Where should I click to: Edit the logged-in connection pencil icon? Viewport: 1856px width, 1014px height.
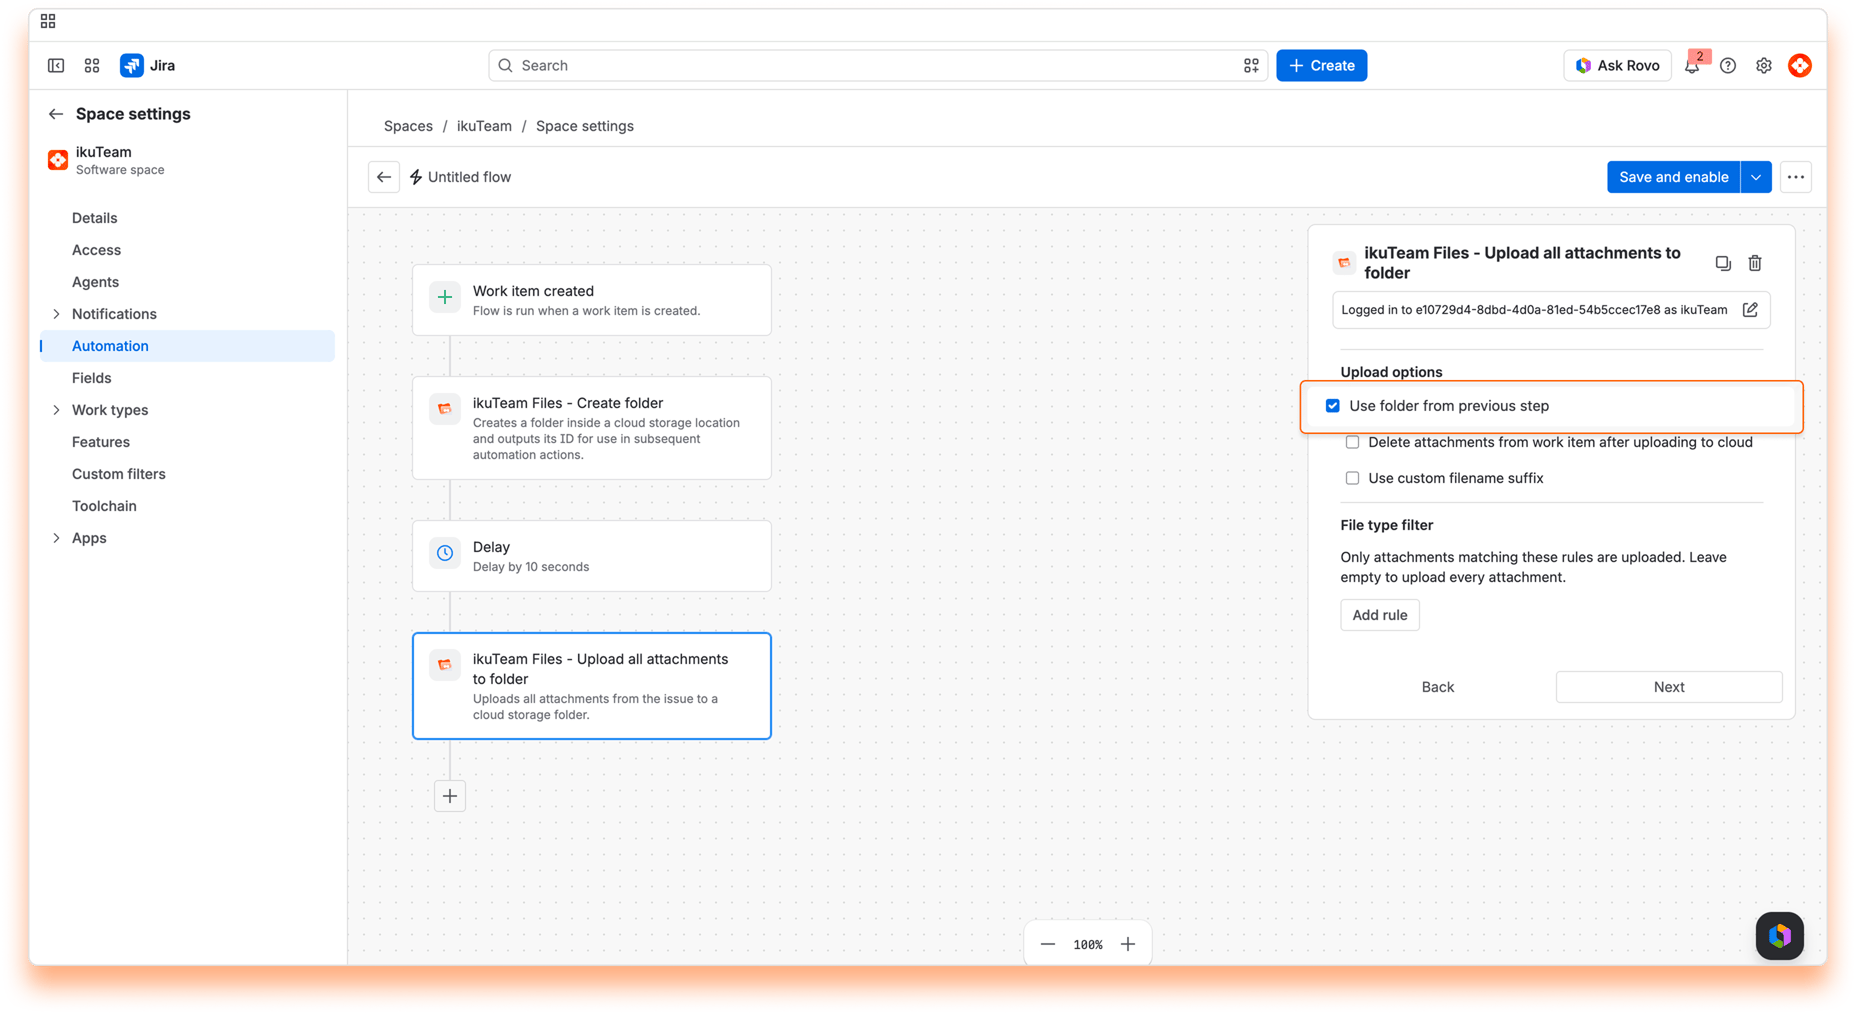pyautogui.click(x=1750, y=310)
